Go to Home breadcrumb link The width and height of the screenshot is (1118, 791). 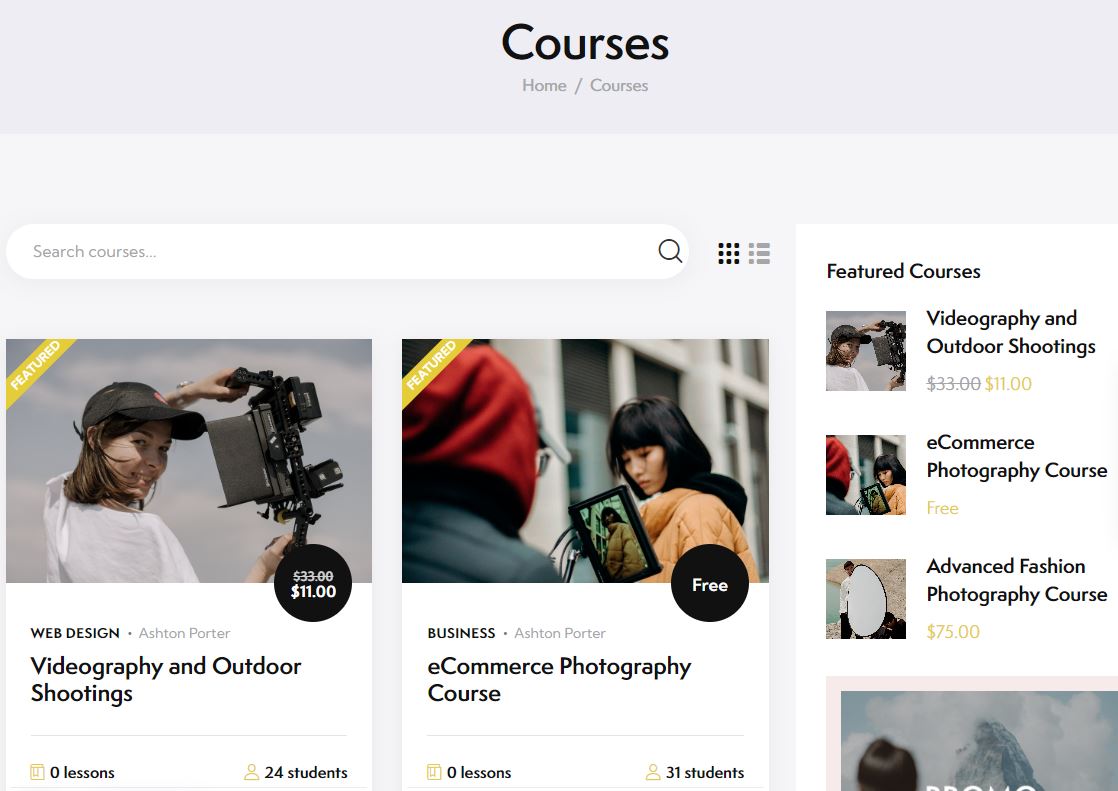tap(544, 86)
